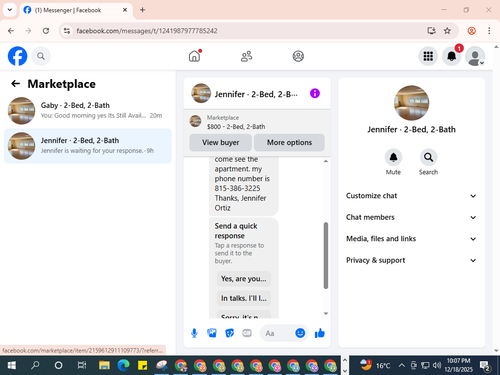Open the Facebook search magnifier icon
Image resolution: width=500 pixels, height=375 pixels.
41,56
